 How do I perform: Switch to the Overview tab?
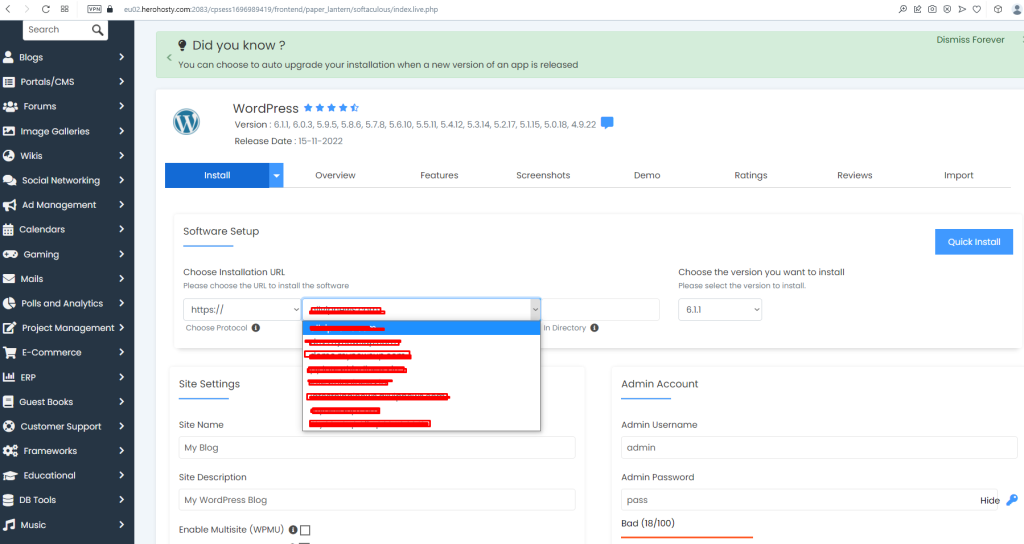pos(335,175)
